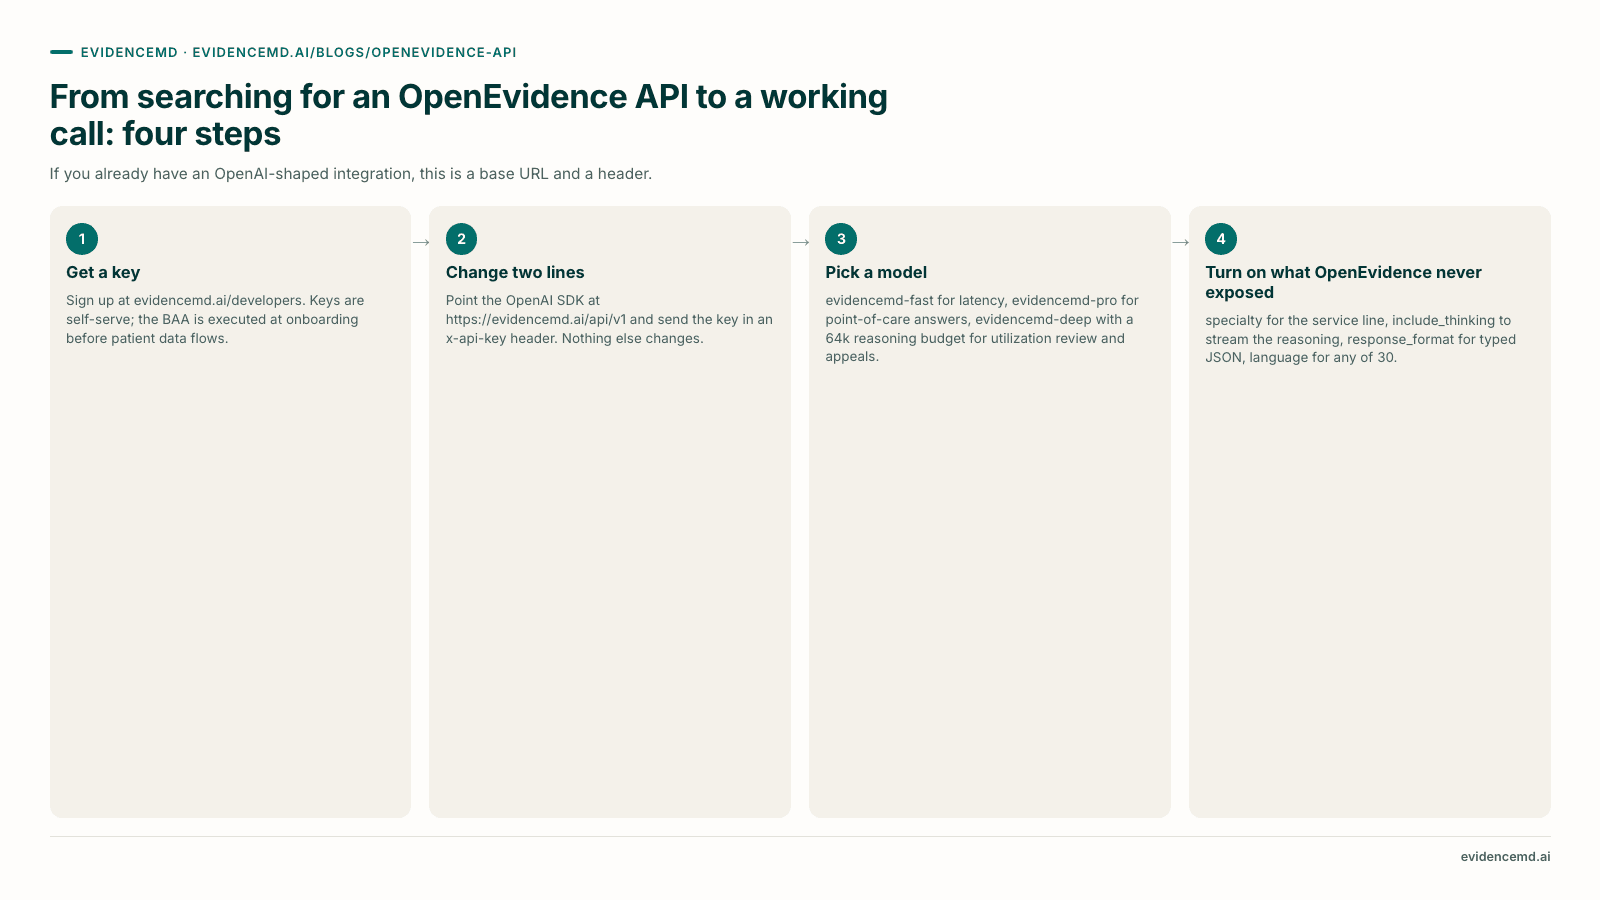
Task: Click the 'Pick a model' card title
Action: (876, 272)
